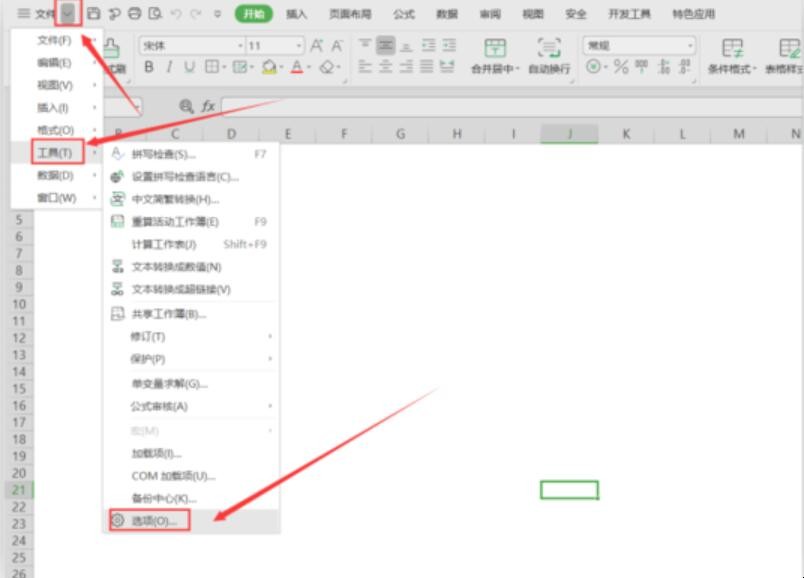The image size is (804, 578).
Task: Click the Save icon in quick access toolbar
Action: click(x=93, y=14)
